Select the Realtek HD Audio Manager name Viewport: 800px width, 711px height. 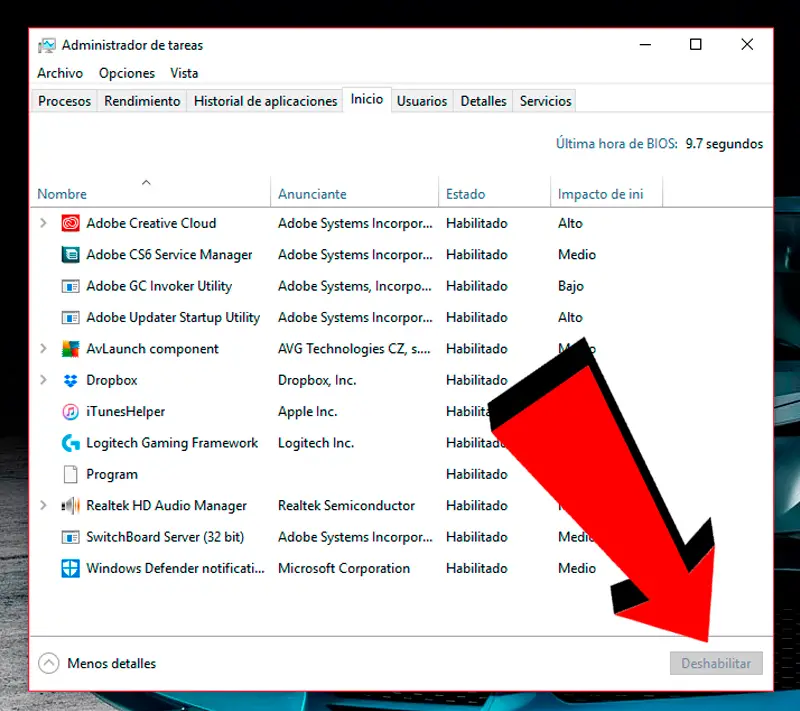[x=166, y=505]
